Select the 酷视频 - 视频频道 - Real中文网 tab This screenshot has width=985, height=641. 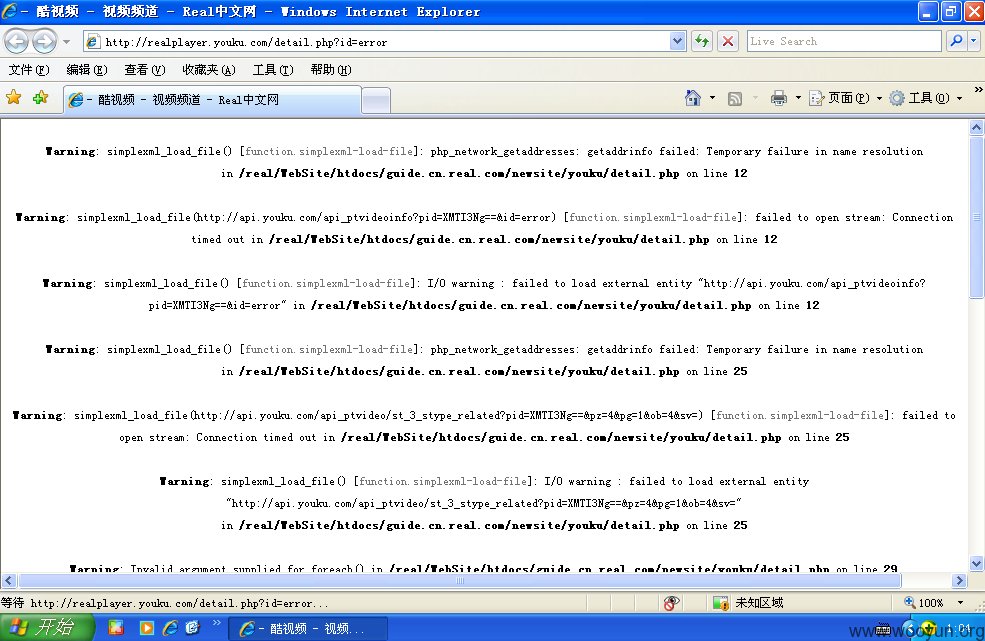click(x=212, y=100)
